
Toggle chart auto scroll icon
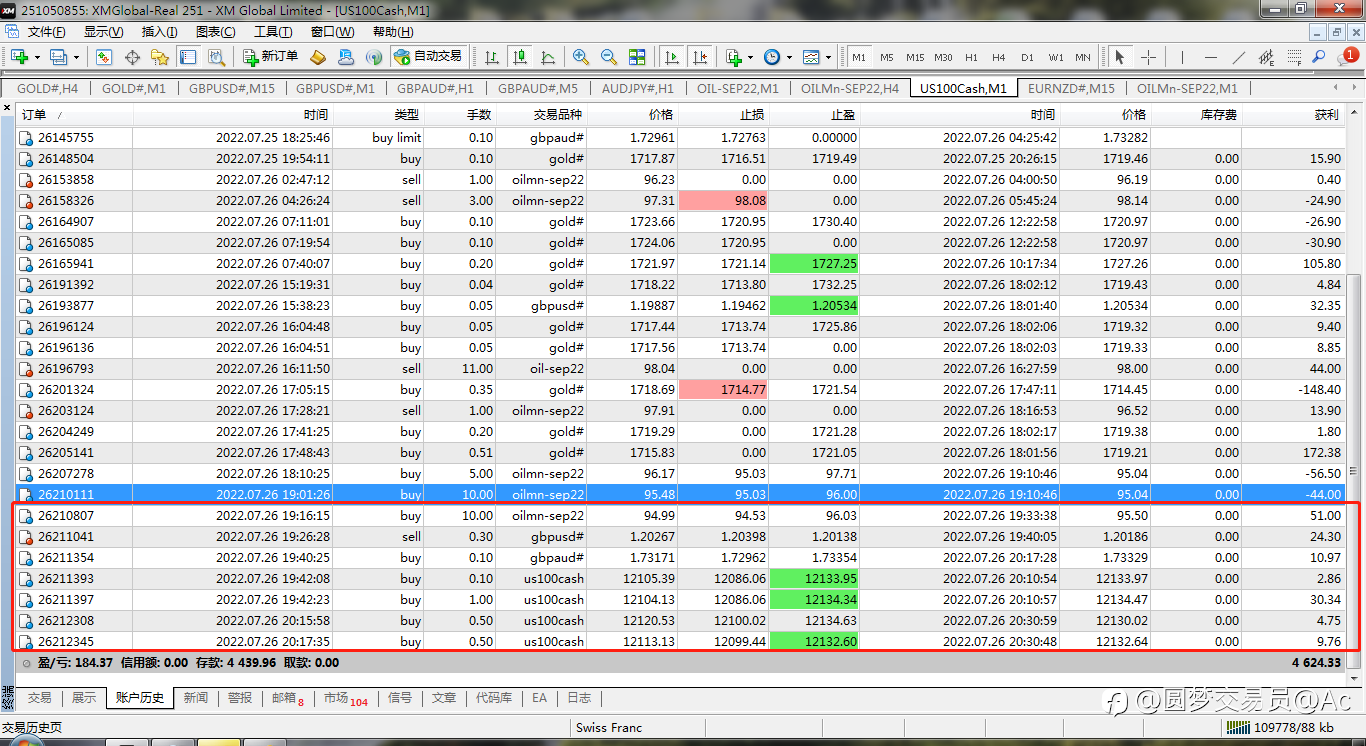coord(672,57)
